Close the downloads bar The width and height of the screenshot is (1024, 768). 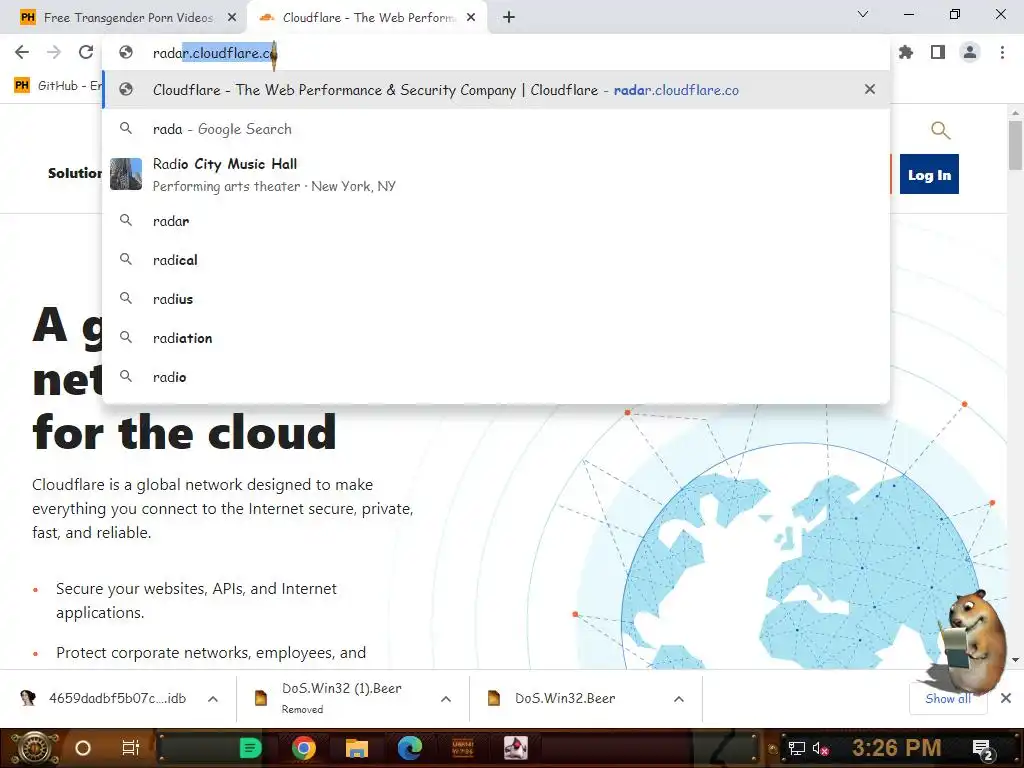pos(1006,698)
